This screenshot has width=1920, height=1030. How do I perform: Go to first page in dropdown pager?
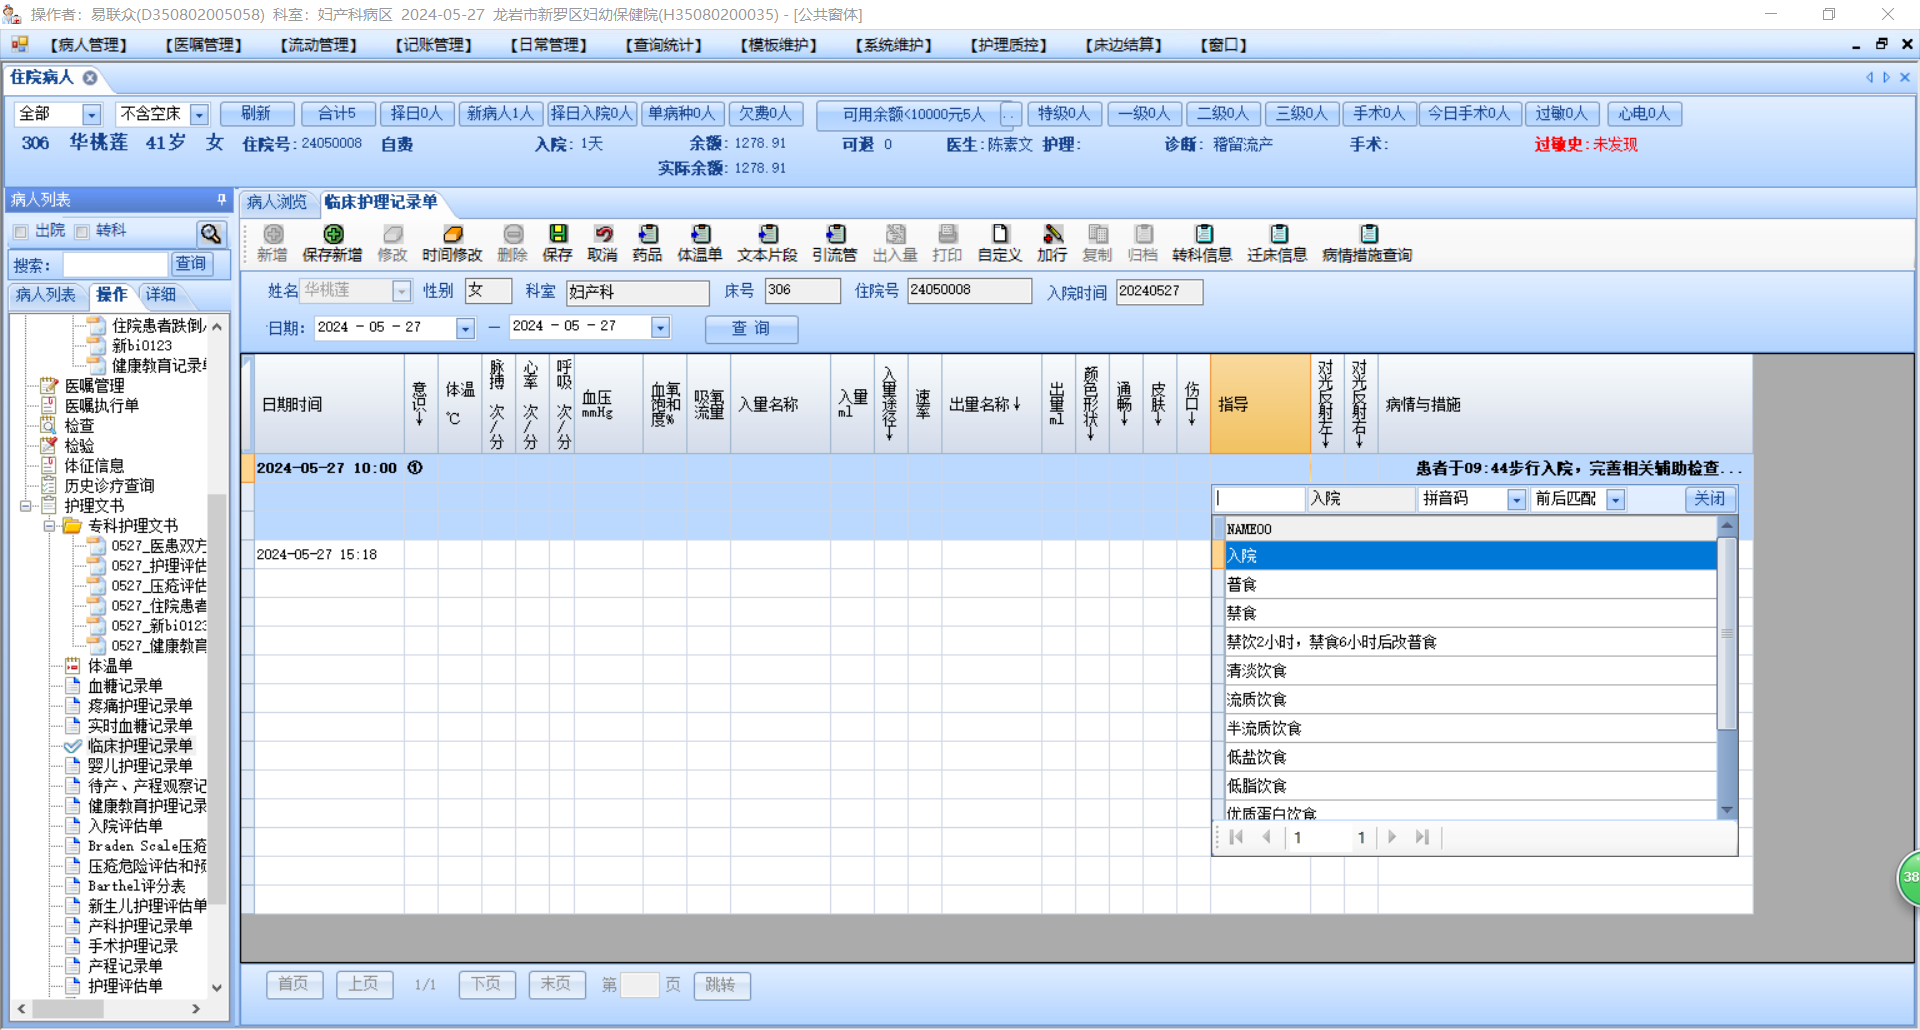[1237, 837]
